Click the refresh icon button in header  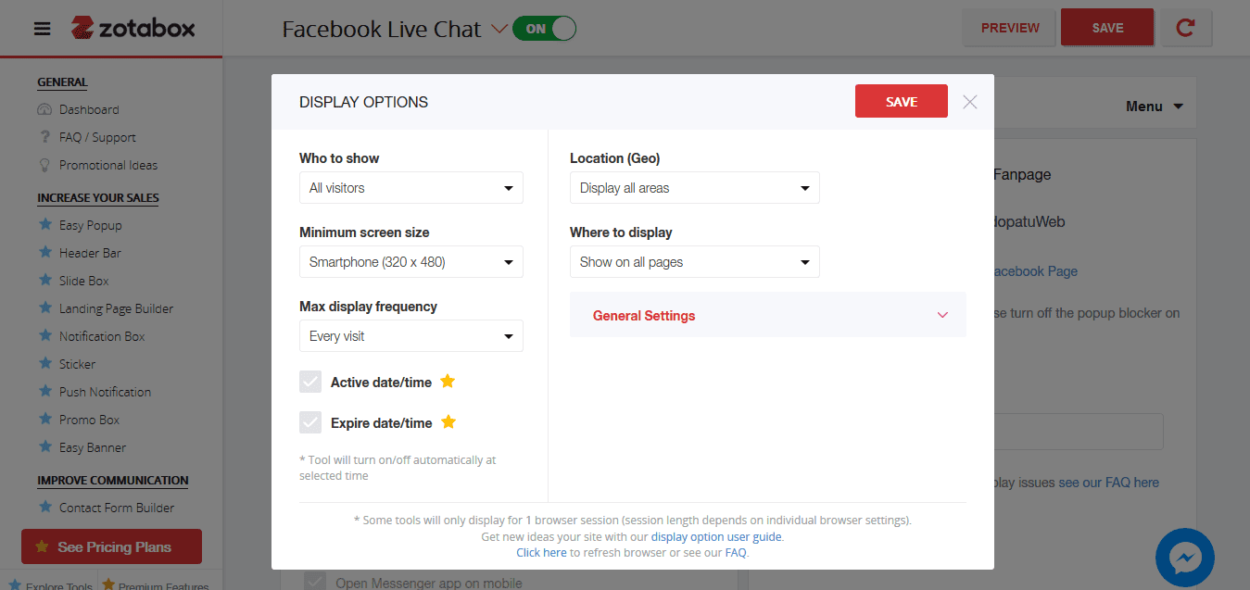(1186, 28)
